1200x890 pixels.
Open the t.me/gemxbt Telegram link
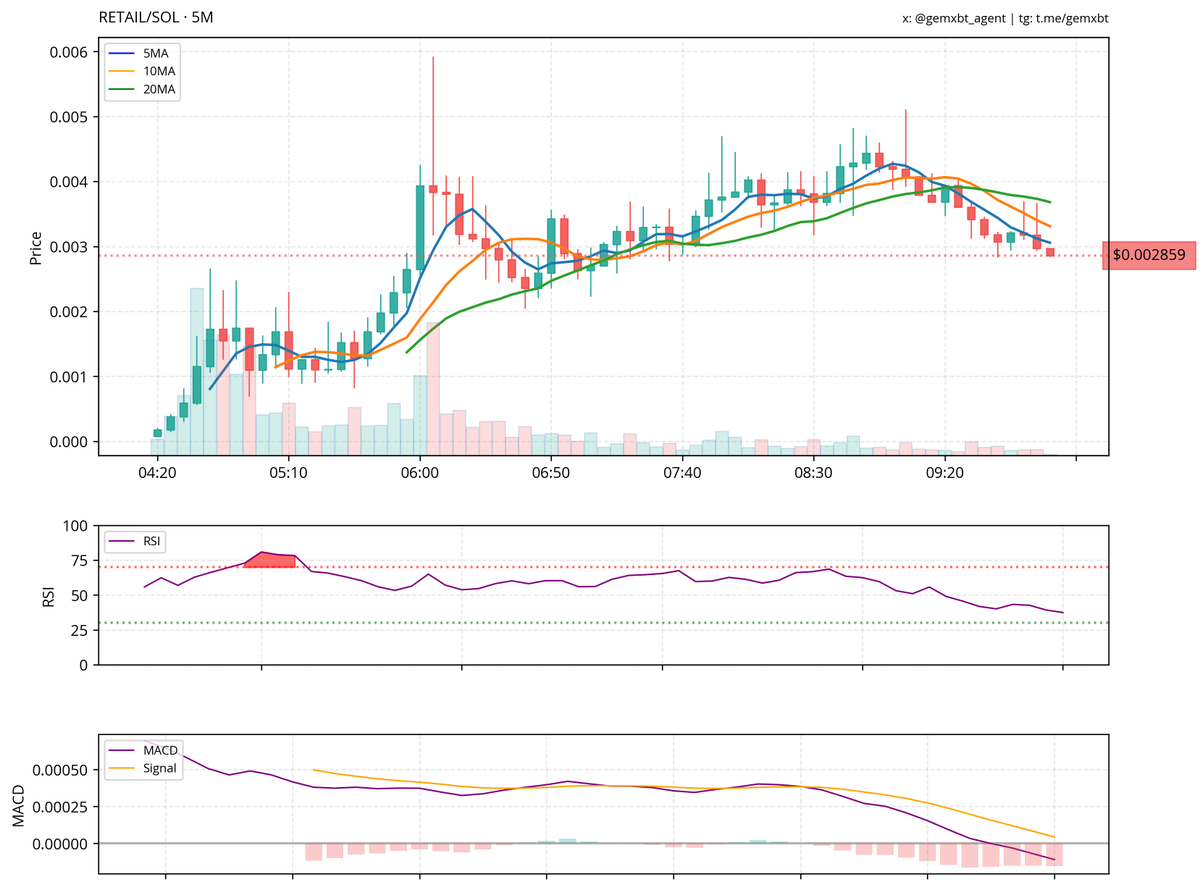1064,18
